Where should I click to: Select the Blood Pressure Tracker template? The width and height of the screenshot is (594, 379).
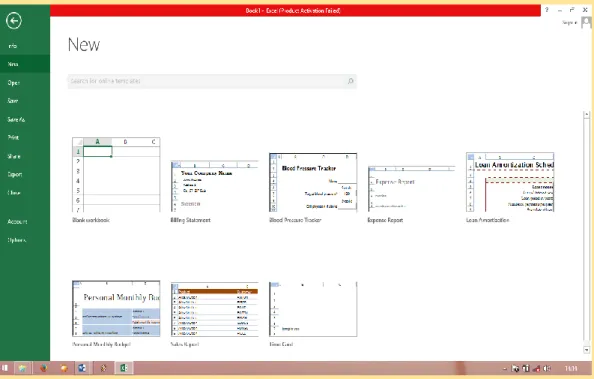coord(313,182)
